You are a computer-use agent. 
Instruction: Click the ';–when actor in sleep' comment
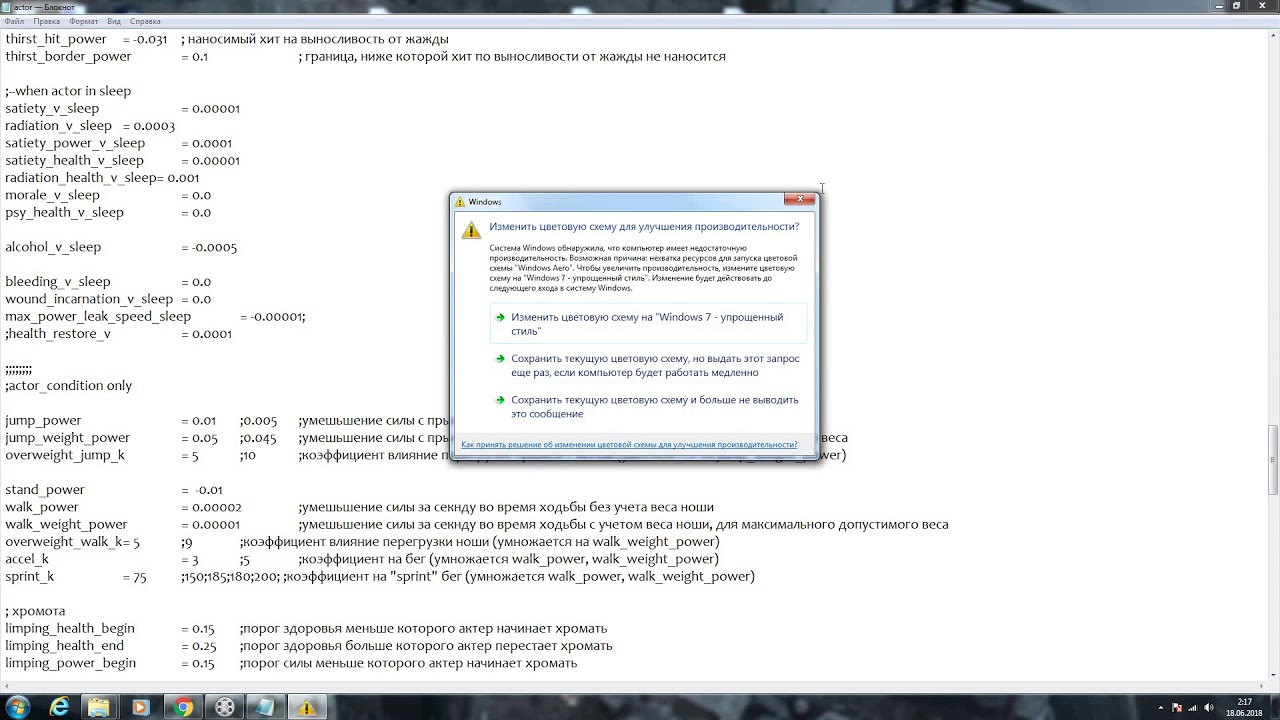point(68,91)
